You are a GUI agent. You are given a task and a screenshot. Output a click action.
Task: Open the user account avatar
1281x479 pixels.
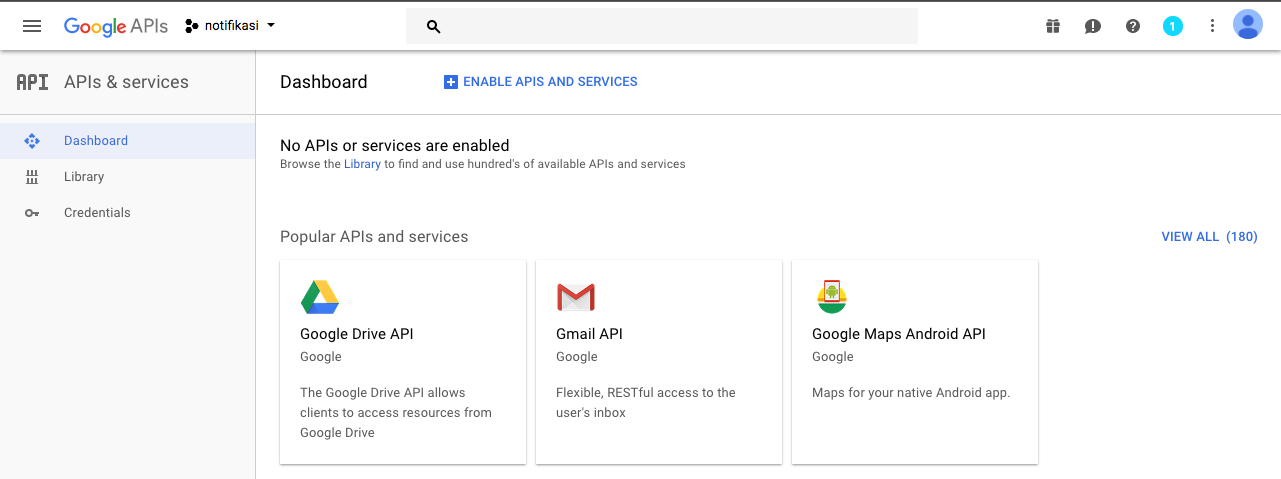1248,25
